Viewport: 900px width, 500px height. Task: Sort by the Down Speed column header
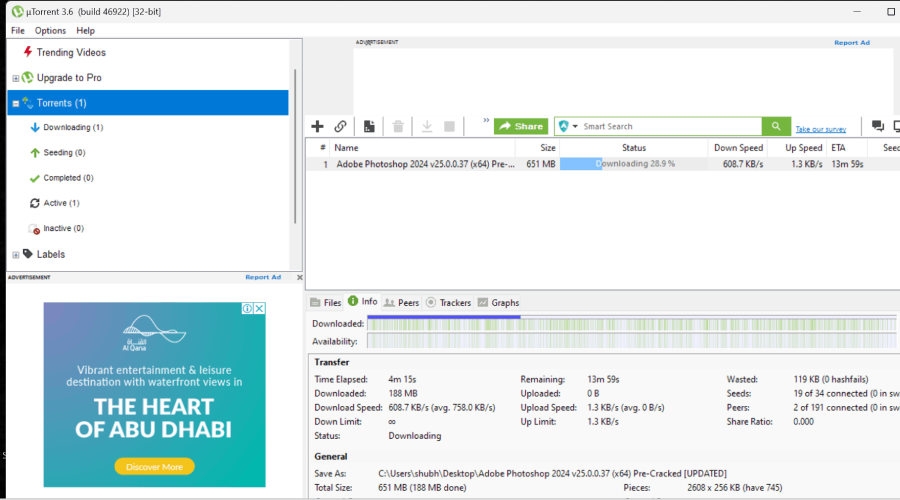pyautogui.click(x=738, y=148)
